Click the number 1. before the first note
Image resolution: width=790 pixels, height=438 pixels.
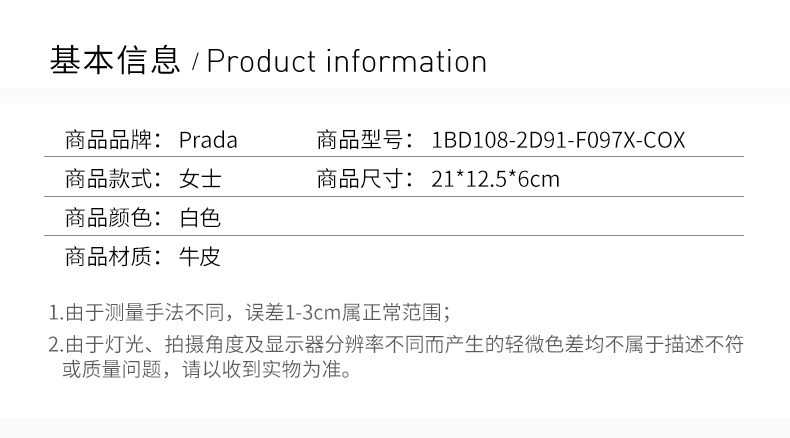[x=55, y=312]
